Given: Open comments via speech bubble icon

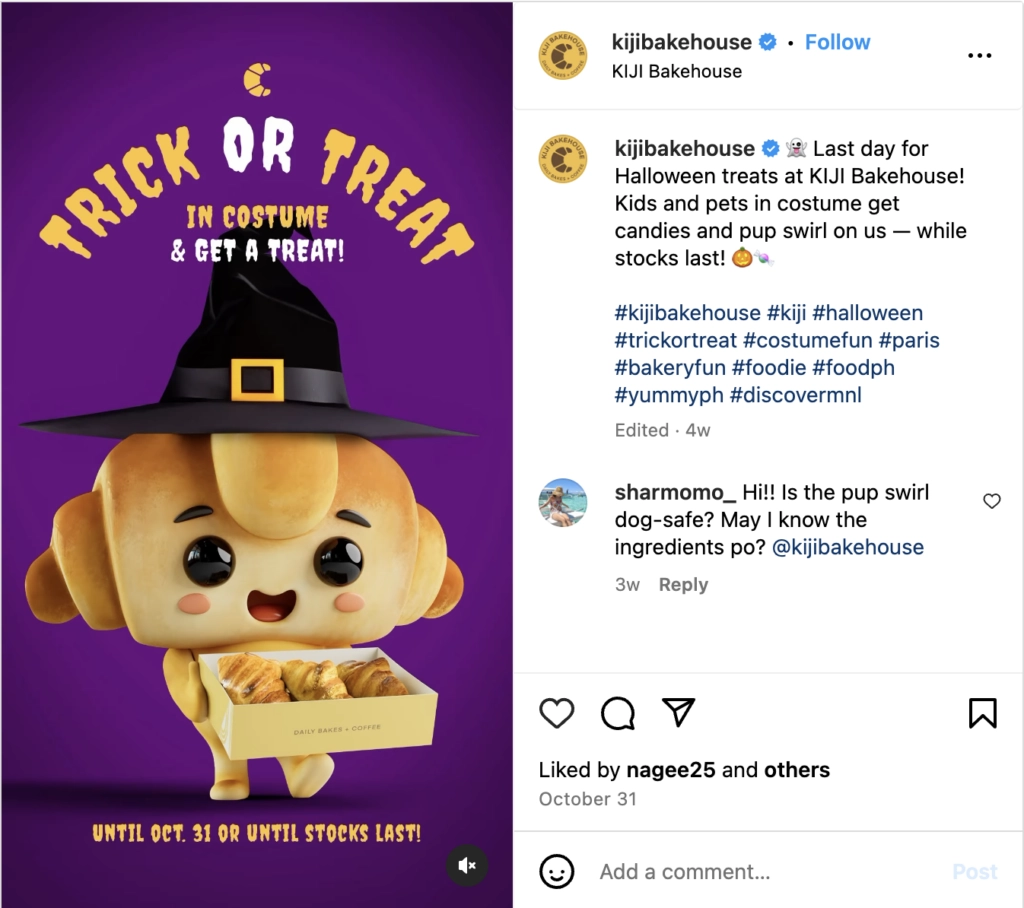Looking at the screenshot, I should 618,713.
